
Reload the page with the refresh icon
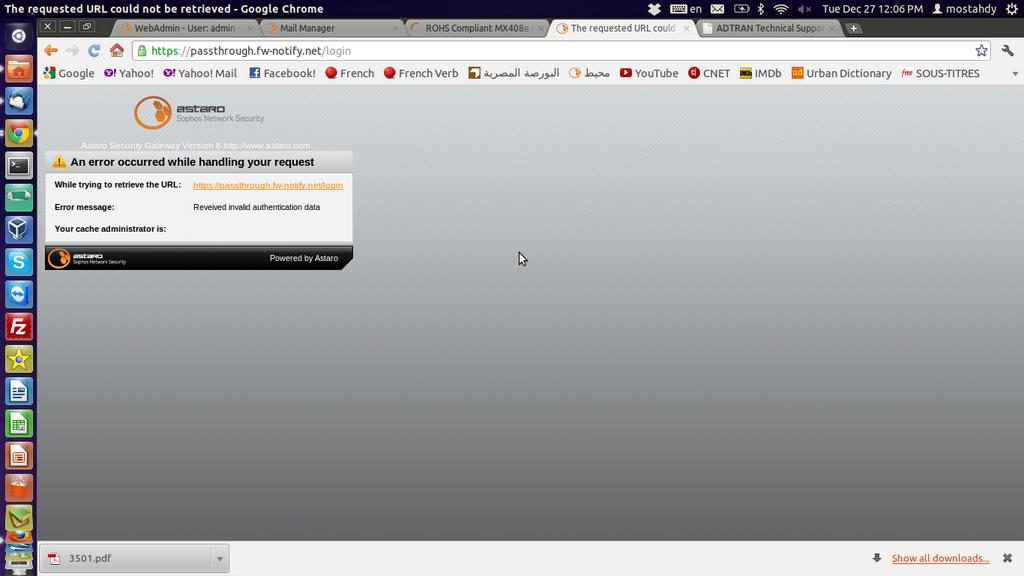(94, 50)
